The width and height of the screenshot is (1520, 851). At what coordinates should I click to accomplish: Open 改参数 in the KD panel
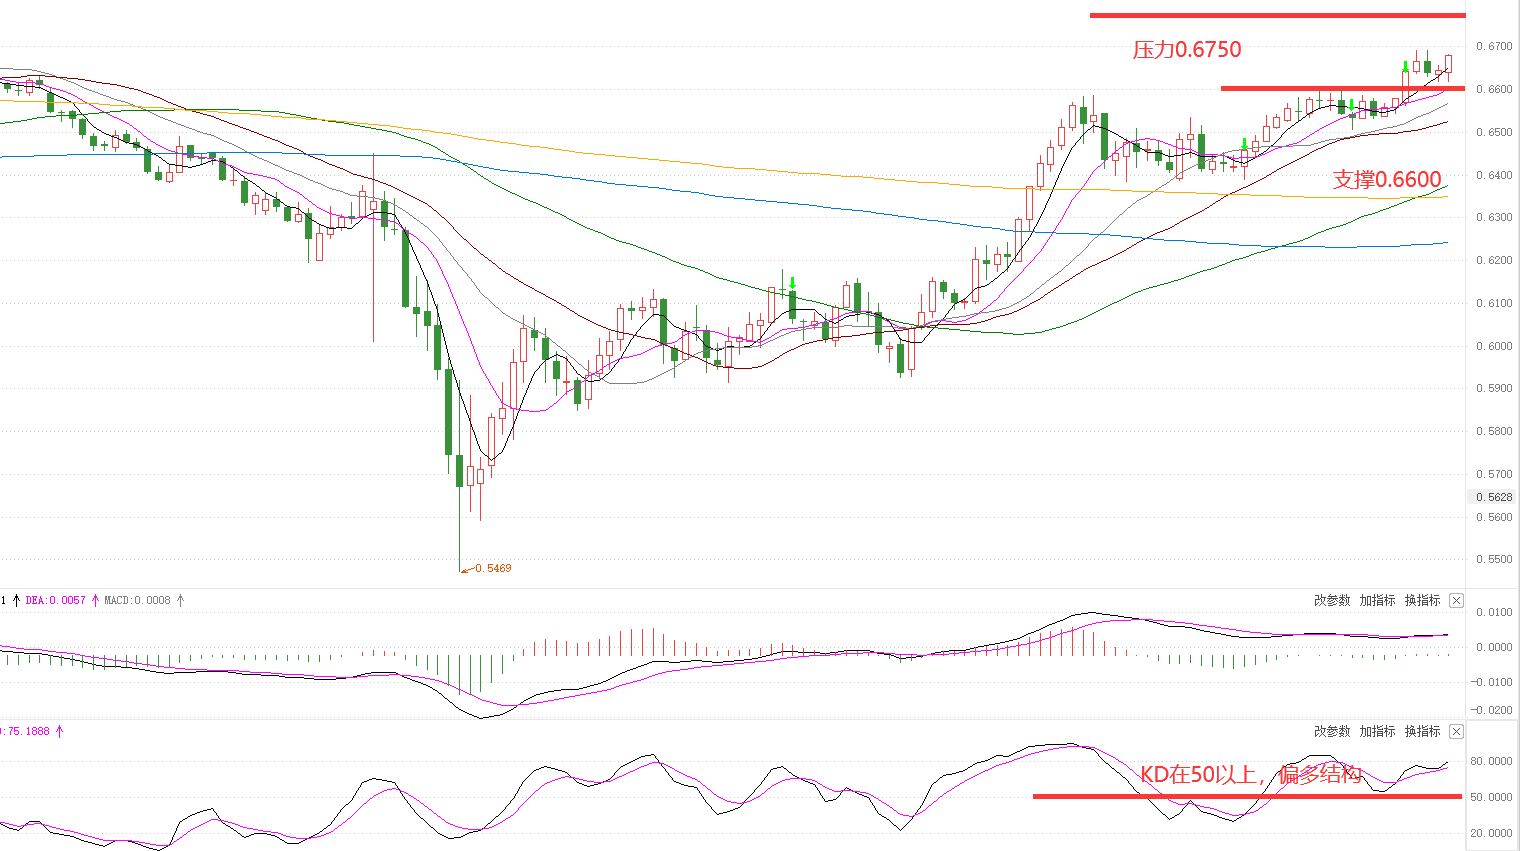pos(1332,731)
